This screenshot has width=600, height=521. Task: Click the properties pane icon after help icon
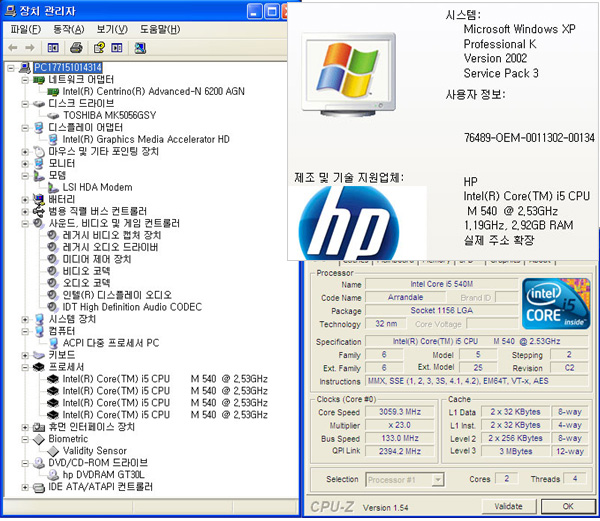117,48
